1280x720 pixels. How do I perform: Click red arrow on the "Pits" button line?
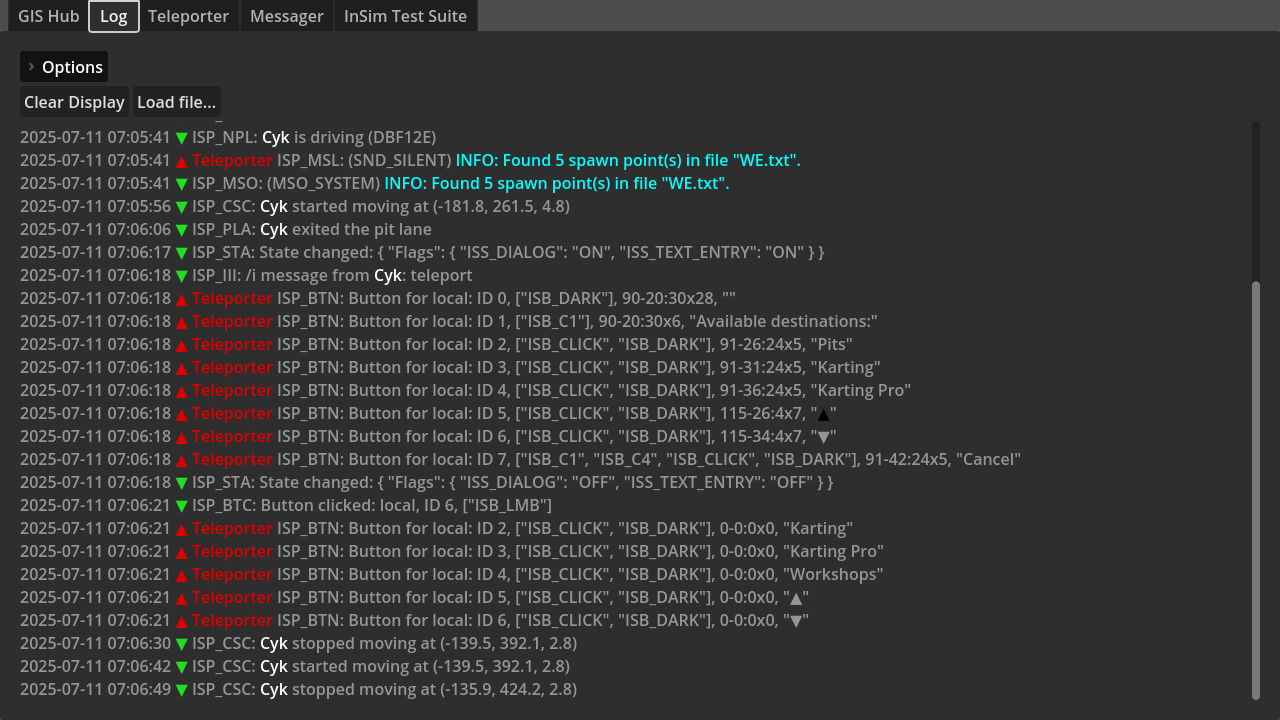pyautogui.click(x=182, y=345)
